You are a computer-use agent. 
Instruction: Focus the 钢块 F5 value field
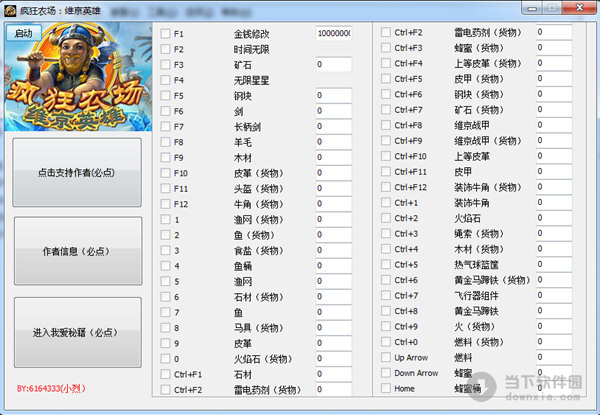[x=334, y=96]
